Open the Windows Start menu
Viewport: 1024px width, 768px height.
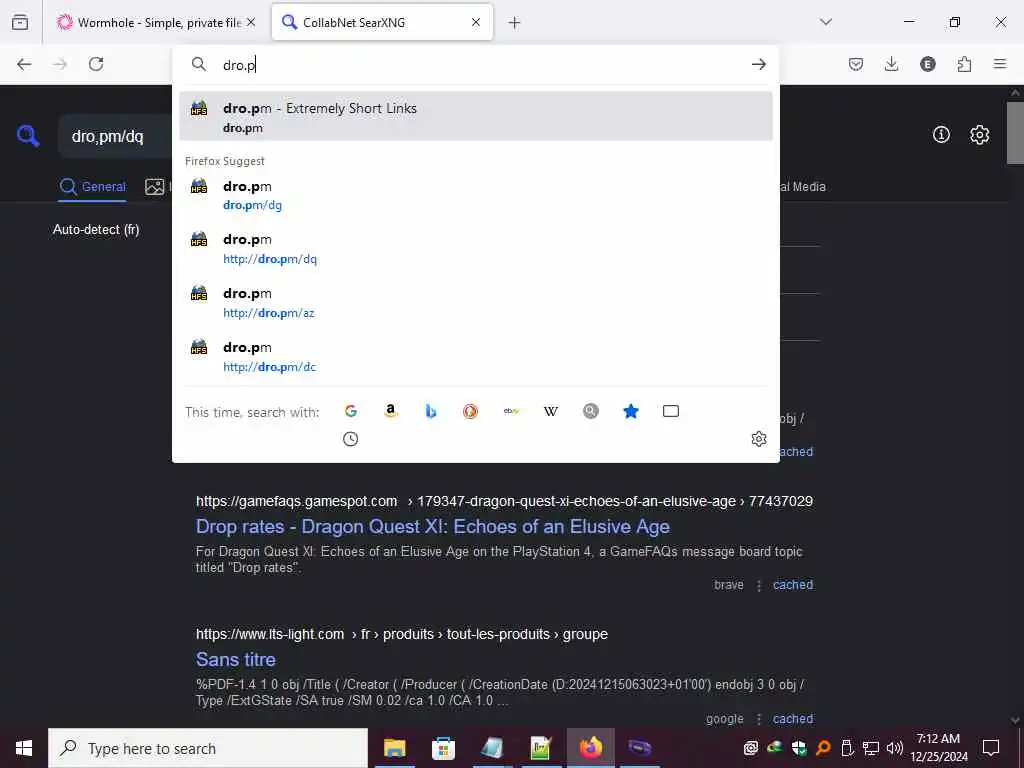point(24,748)
